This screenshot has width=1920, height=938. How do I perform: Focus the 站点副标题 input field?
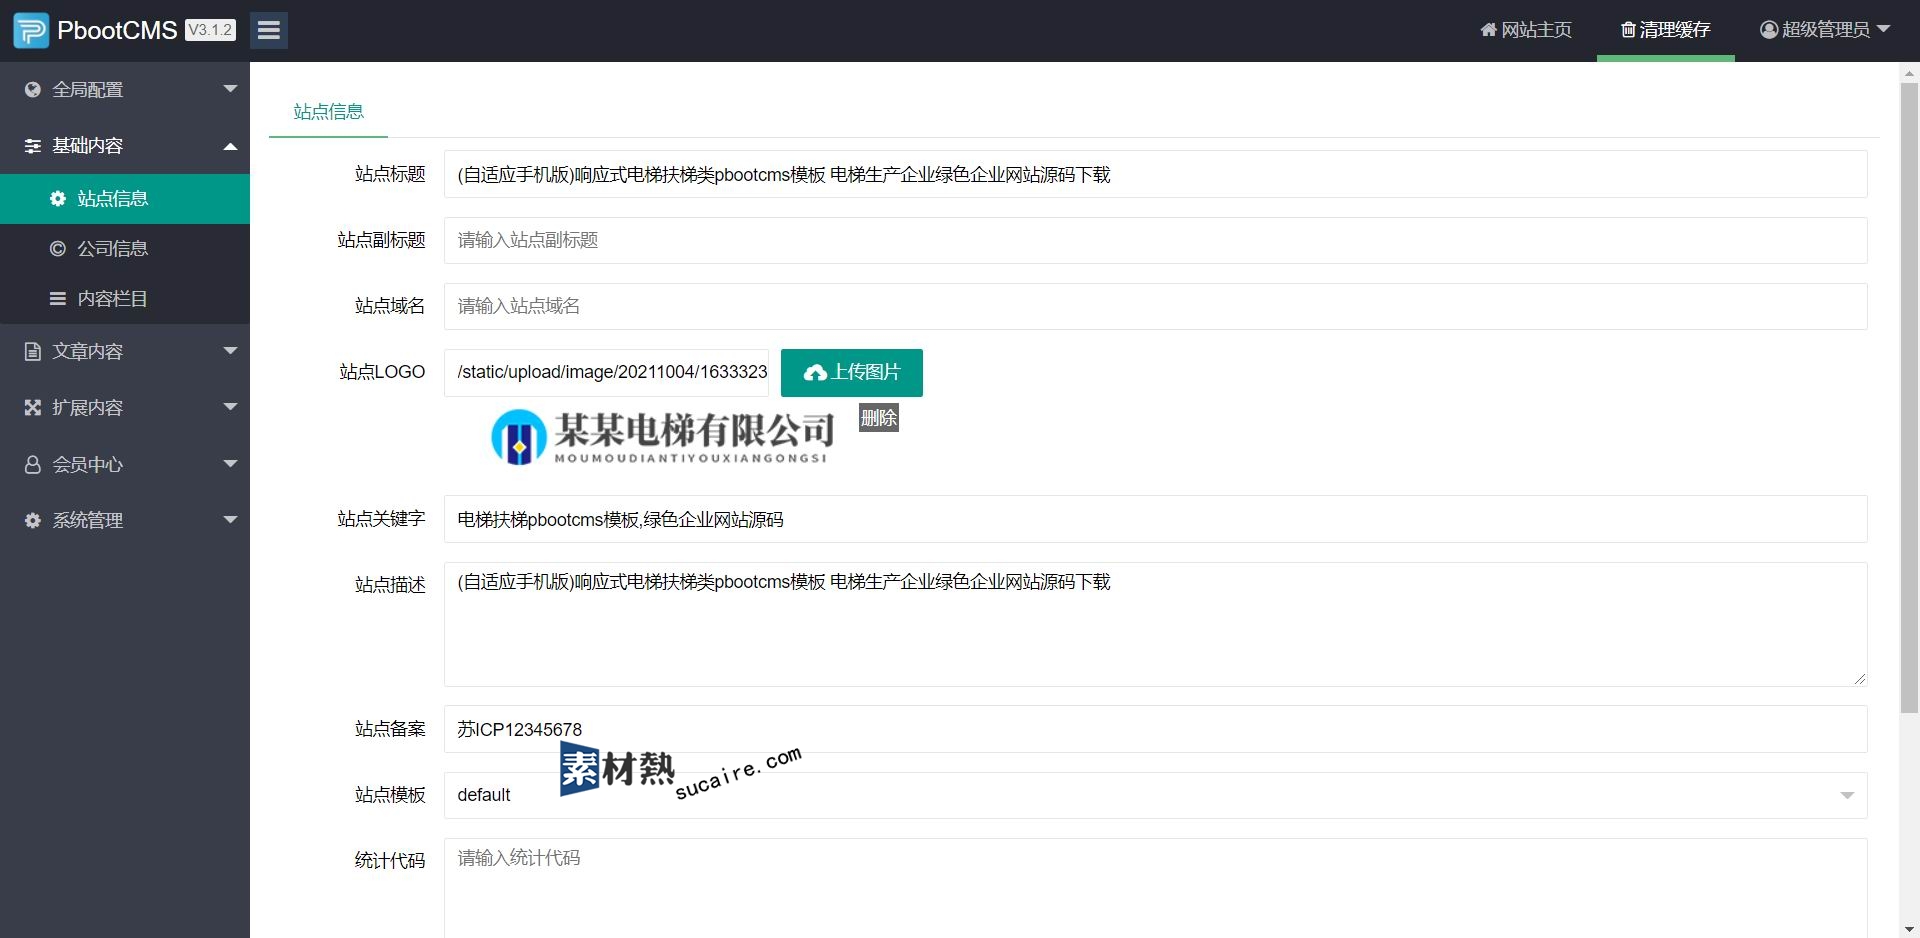(x=1155, y=240)
